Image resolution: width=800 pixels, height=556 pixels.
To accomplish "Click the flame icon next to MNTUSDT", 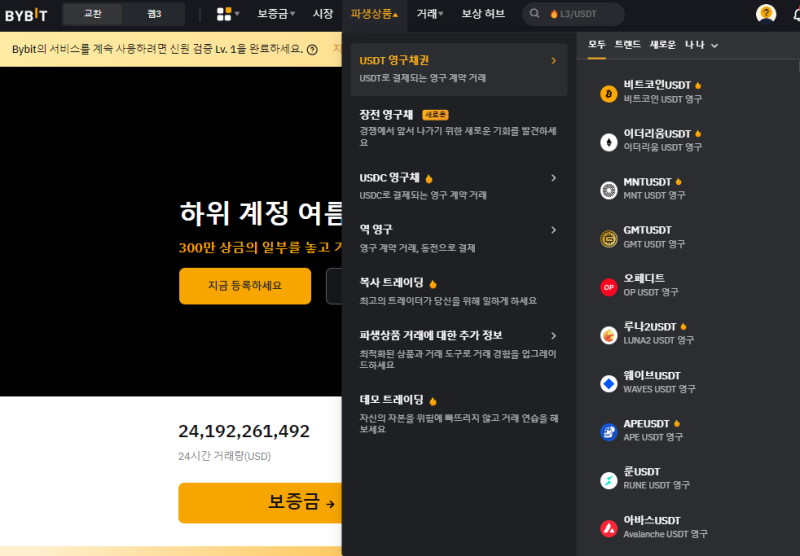I will pyautogui.click(x=679, y=182).
